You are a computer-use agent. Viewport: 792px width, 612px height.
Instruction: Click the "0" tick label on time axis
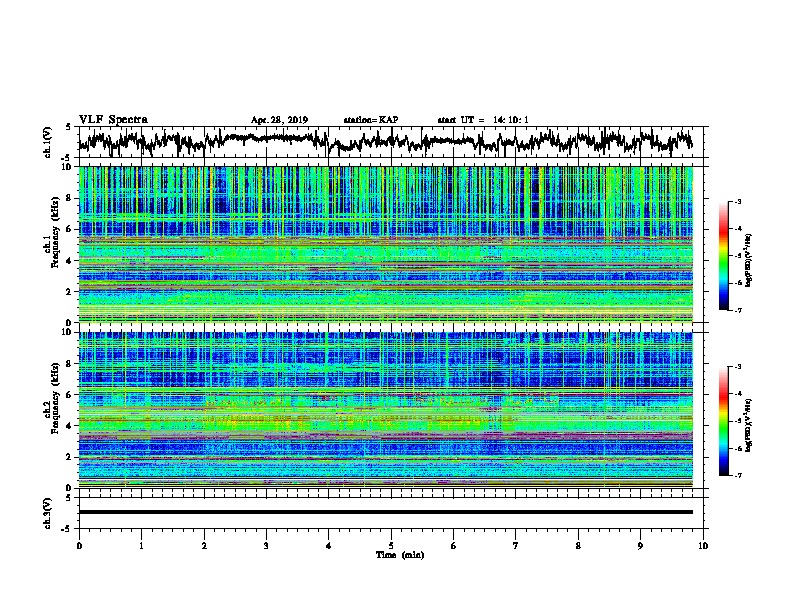tap(79, 546)
